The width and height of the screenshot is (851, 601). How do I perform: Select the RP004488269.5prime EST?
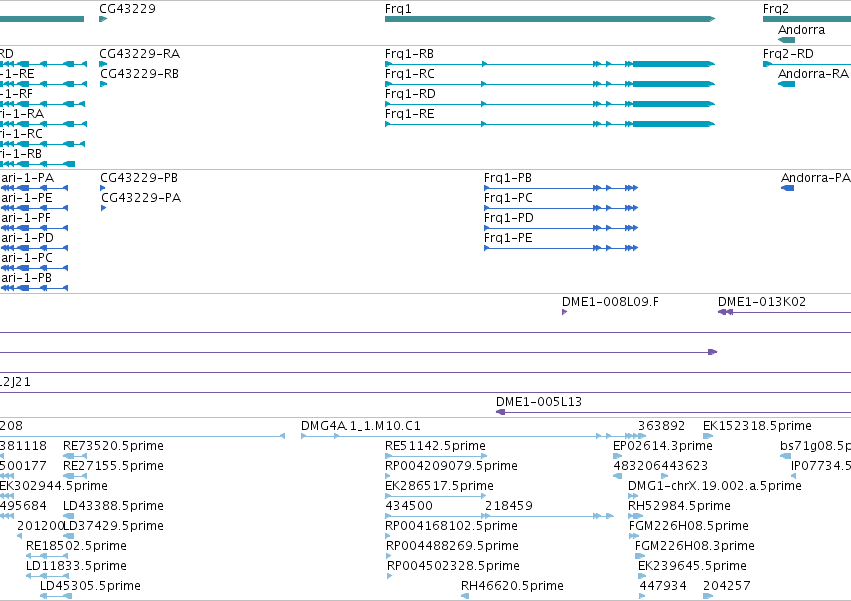click(x=389, y=556)
